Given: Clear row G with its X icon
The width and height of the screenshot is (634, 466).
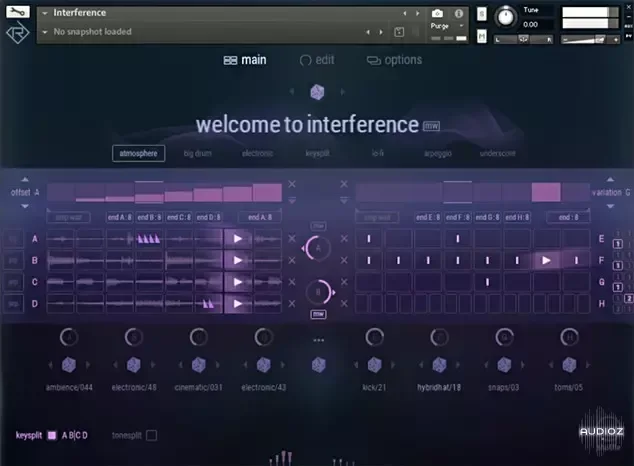Looking at the screenshot, I should pos(344,282).
